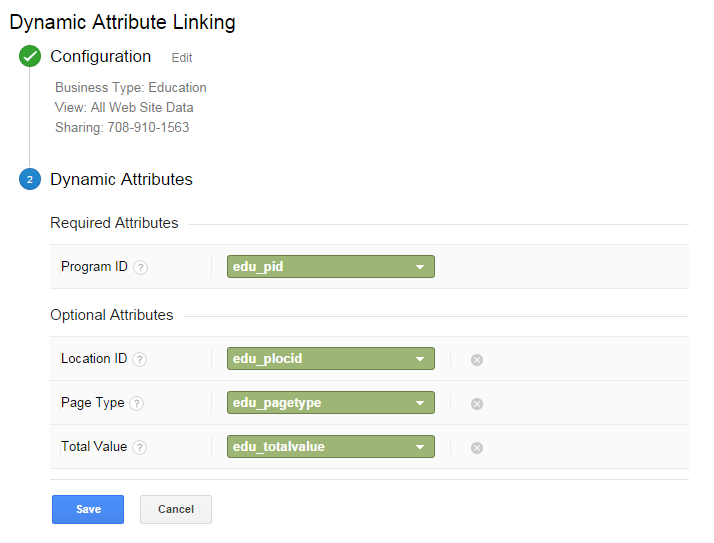This screenshot has width=714, height=543.
Task: Click the green Configuration completed checkmark
Action: coord(30,57)
